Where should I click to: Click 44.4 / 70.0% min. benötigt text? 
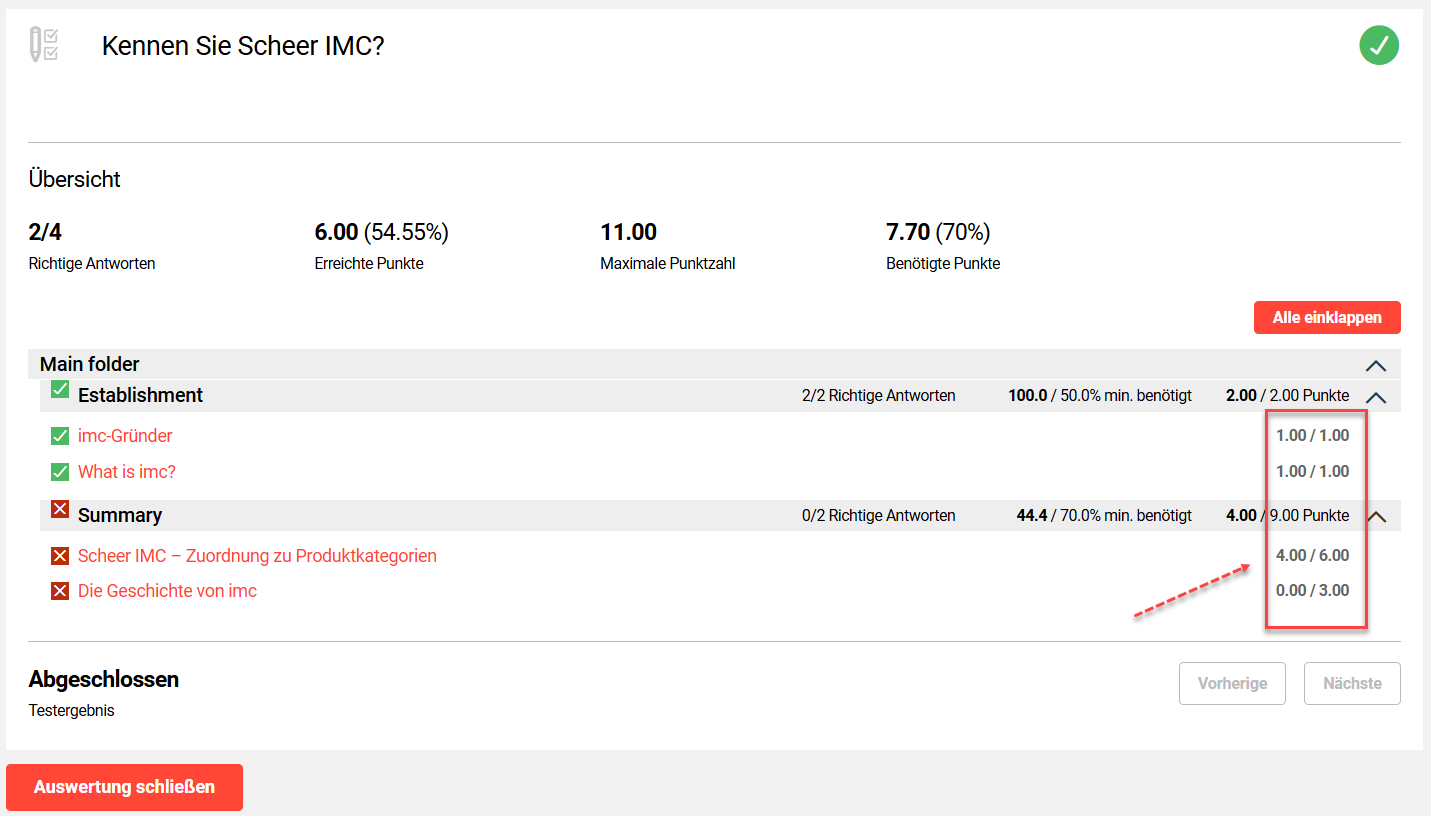click(1104, 516)
